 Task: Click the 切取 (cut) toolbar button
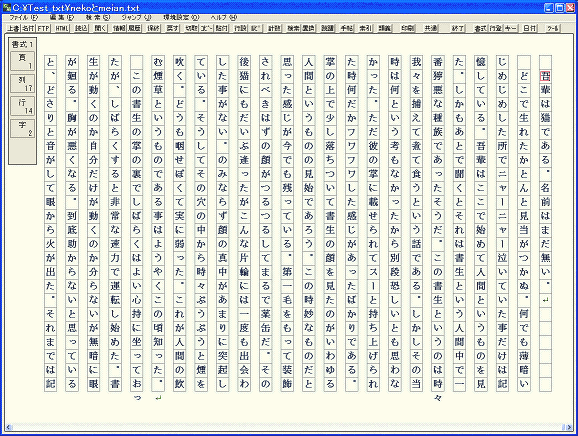(x=191, y=28)
